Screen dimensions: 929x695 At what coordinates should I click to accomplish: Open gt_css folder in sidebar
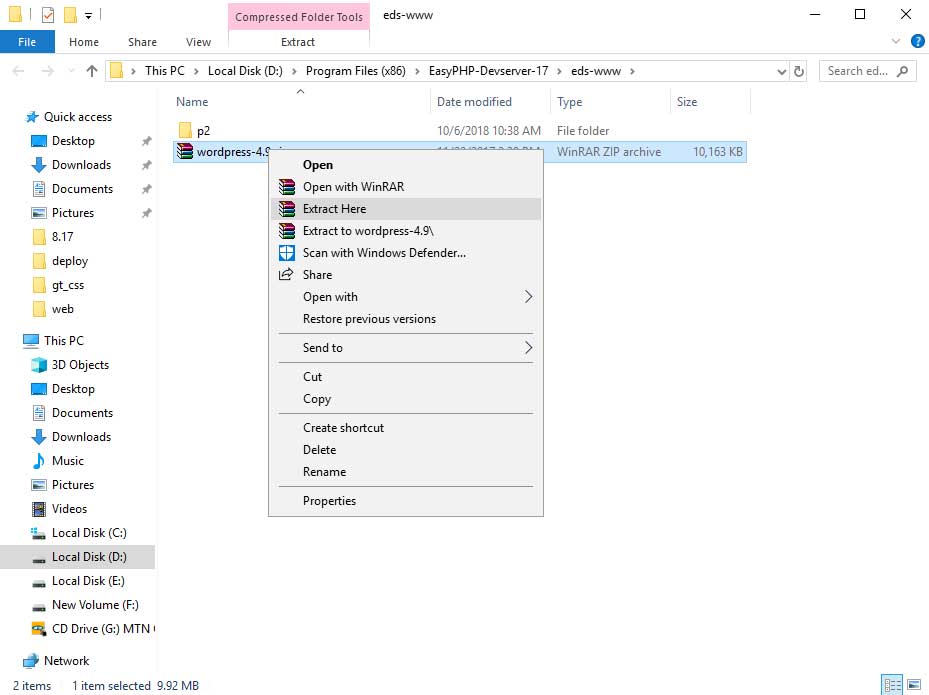point(68,285)
